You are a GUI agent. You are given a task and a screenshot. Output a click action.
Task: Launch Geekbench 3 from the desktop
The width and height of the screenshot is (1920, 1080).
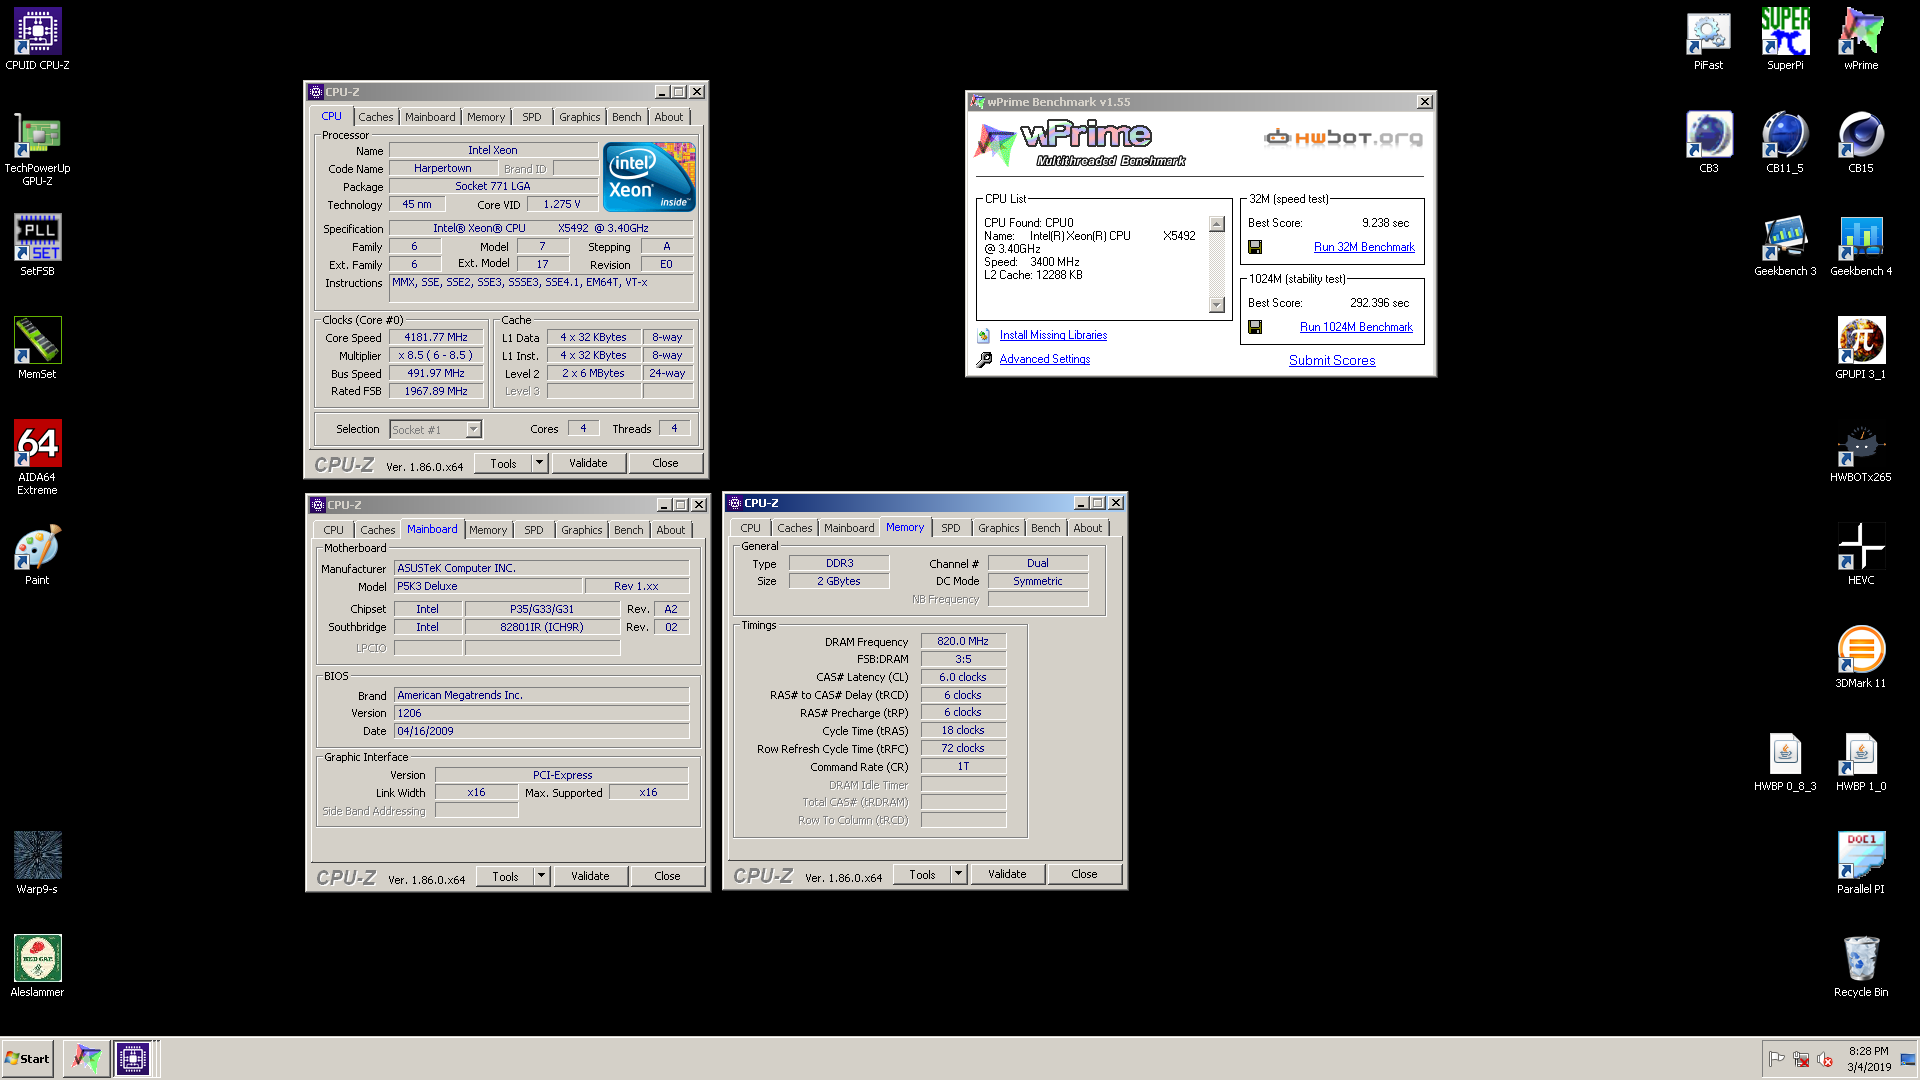pyautogui.click(x=1785, y=246)
